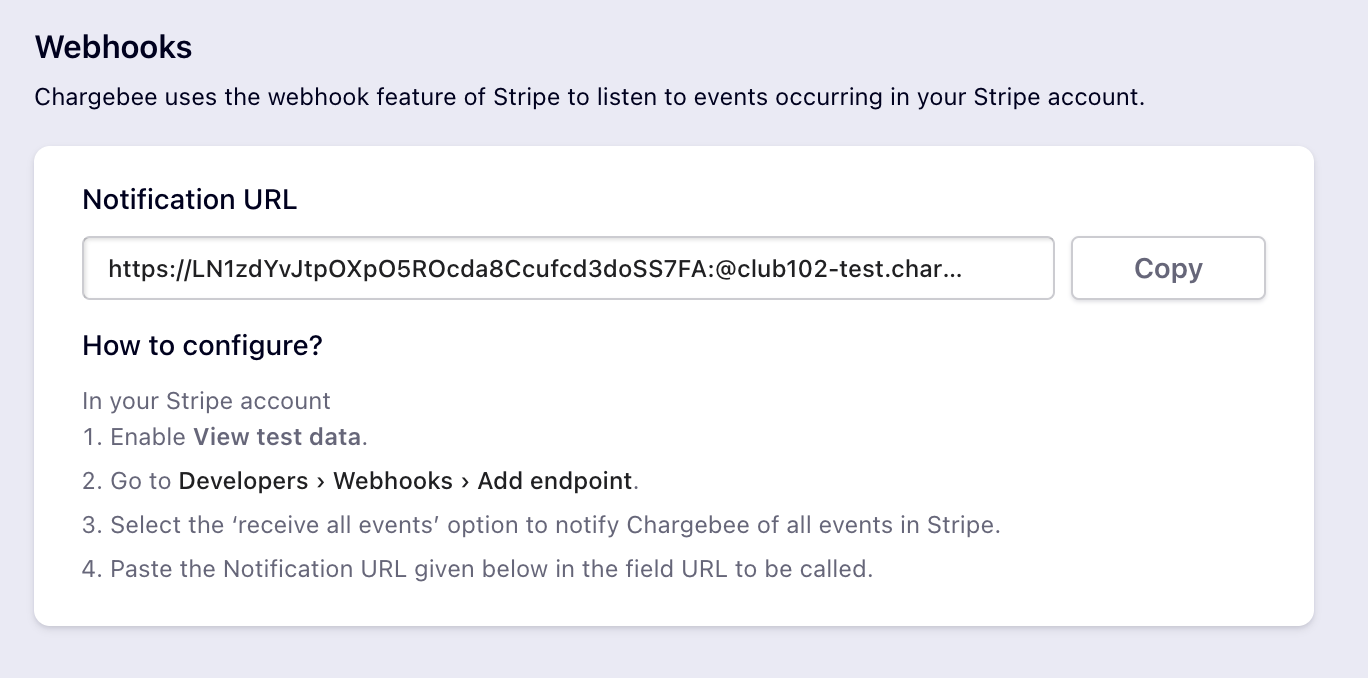
Task: Click the chevron between Developers and Webhooks
Action: pyautogui.click(x=321, y=481)
